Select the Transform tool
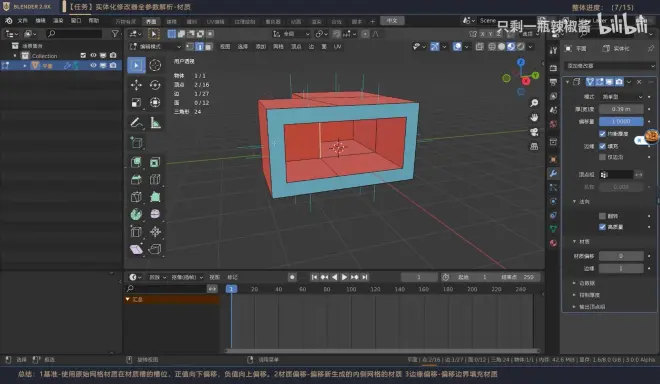660x384 pixels. coord(155,102)
